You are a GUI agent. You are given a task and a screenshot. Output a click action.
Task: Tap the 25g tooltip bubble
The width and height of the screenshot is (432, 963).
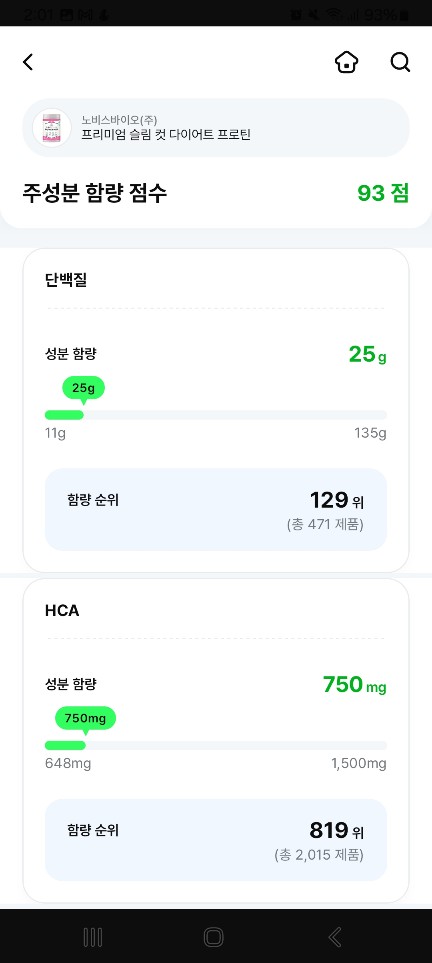tap(84, 389)
